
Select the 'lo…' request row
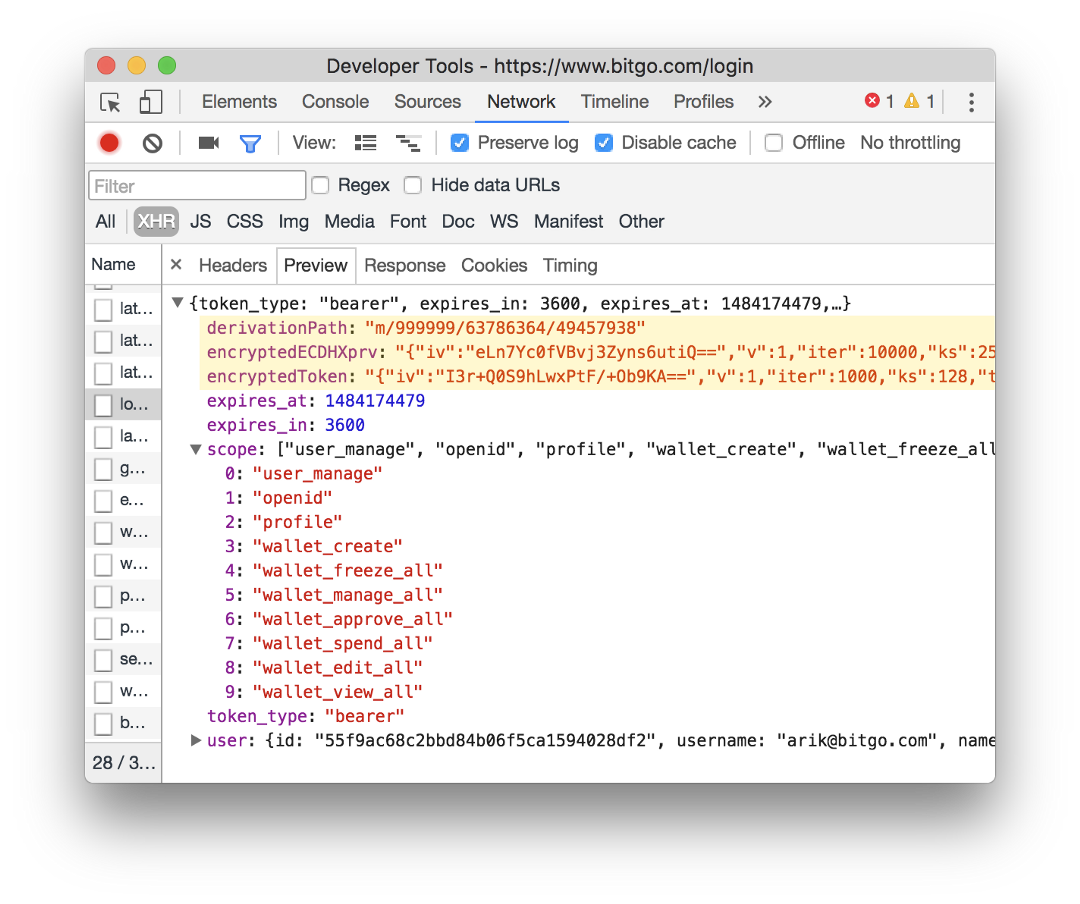(x=123, y=404)
